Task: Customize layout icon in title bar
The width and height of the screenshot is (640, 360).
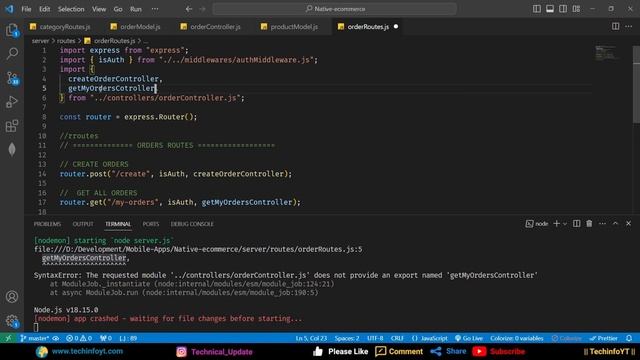Action: point(576,9)
